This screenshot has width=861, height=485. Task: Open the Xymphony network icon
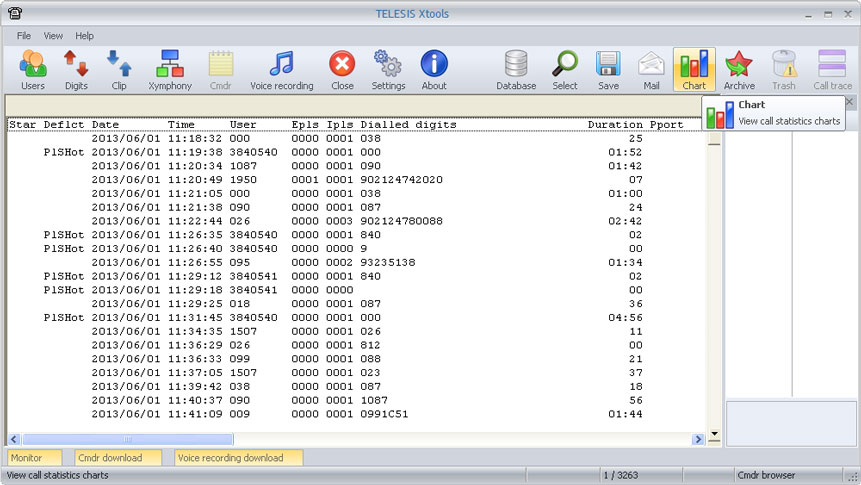tap(170, 65)
